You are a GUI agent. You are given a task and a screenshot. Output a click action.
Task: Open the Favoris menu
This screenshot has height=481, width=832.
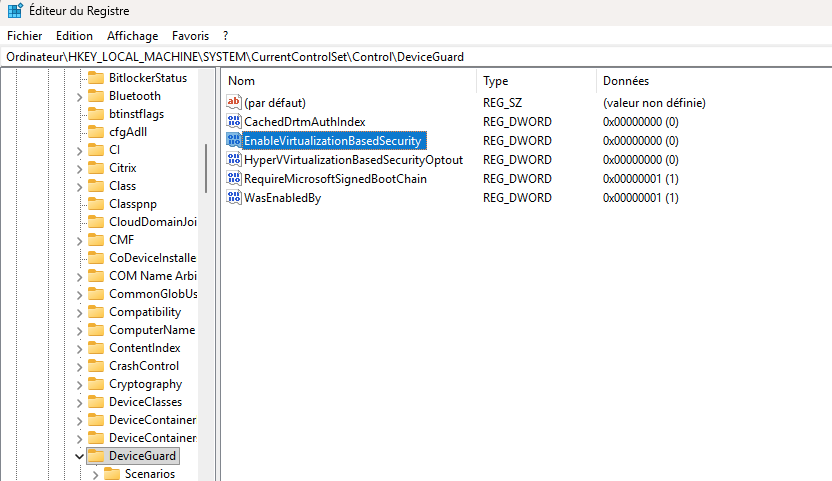[190, 35]
